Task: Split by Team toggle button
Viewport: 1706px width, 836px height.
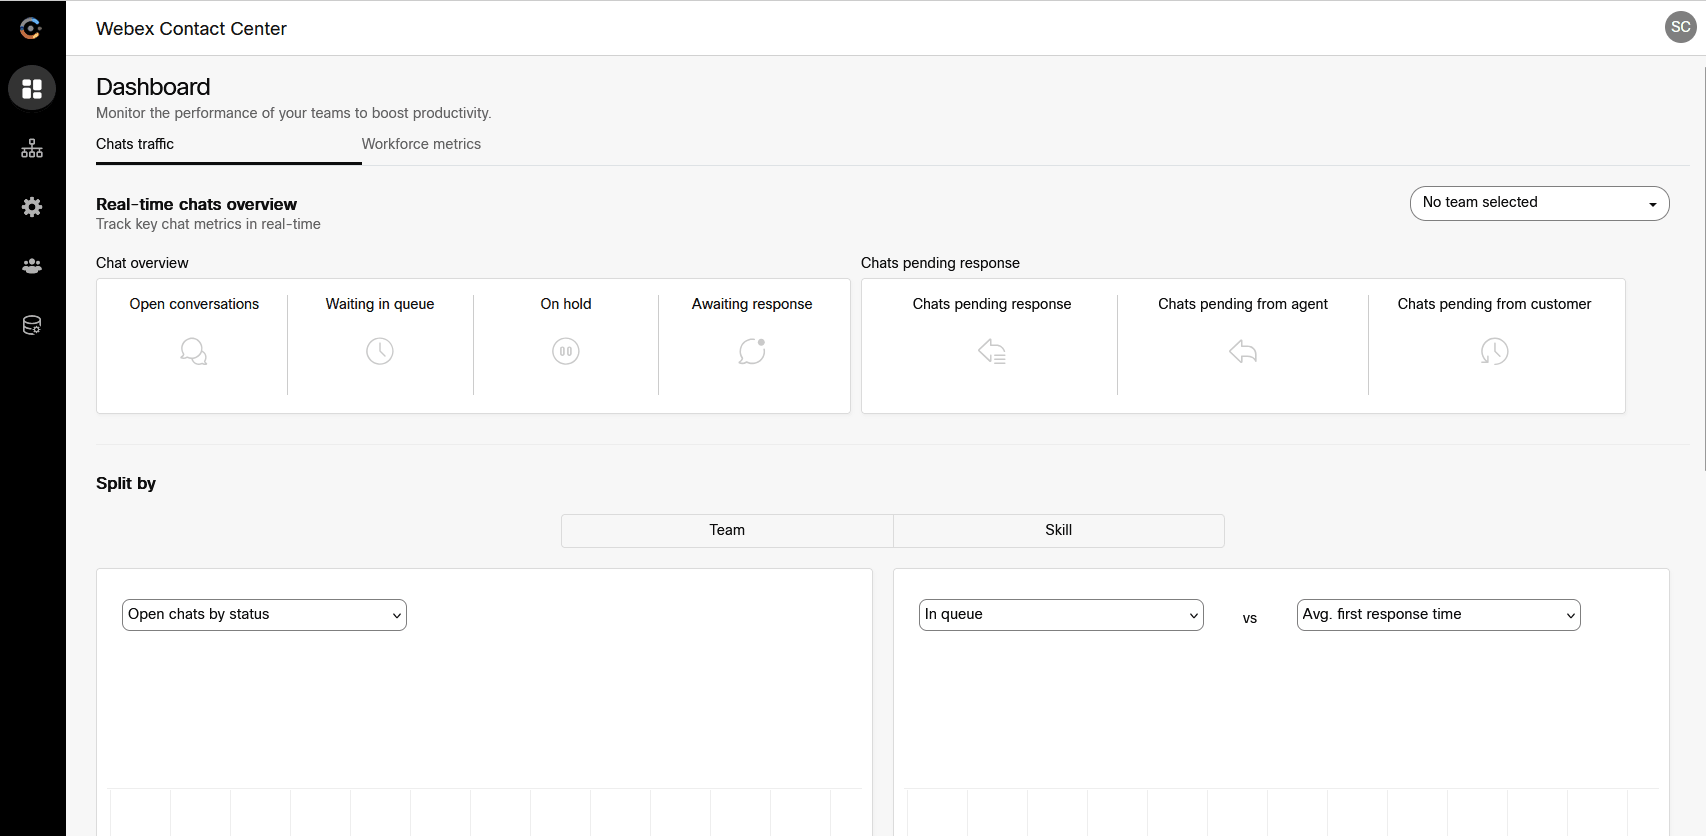Action: 727,531
